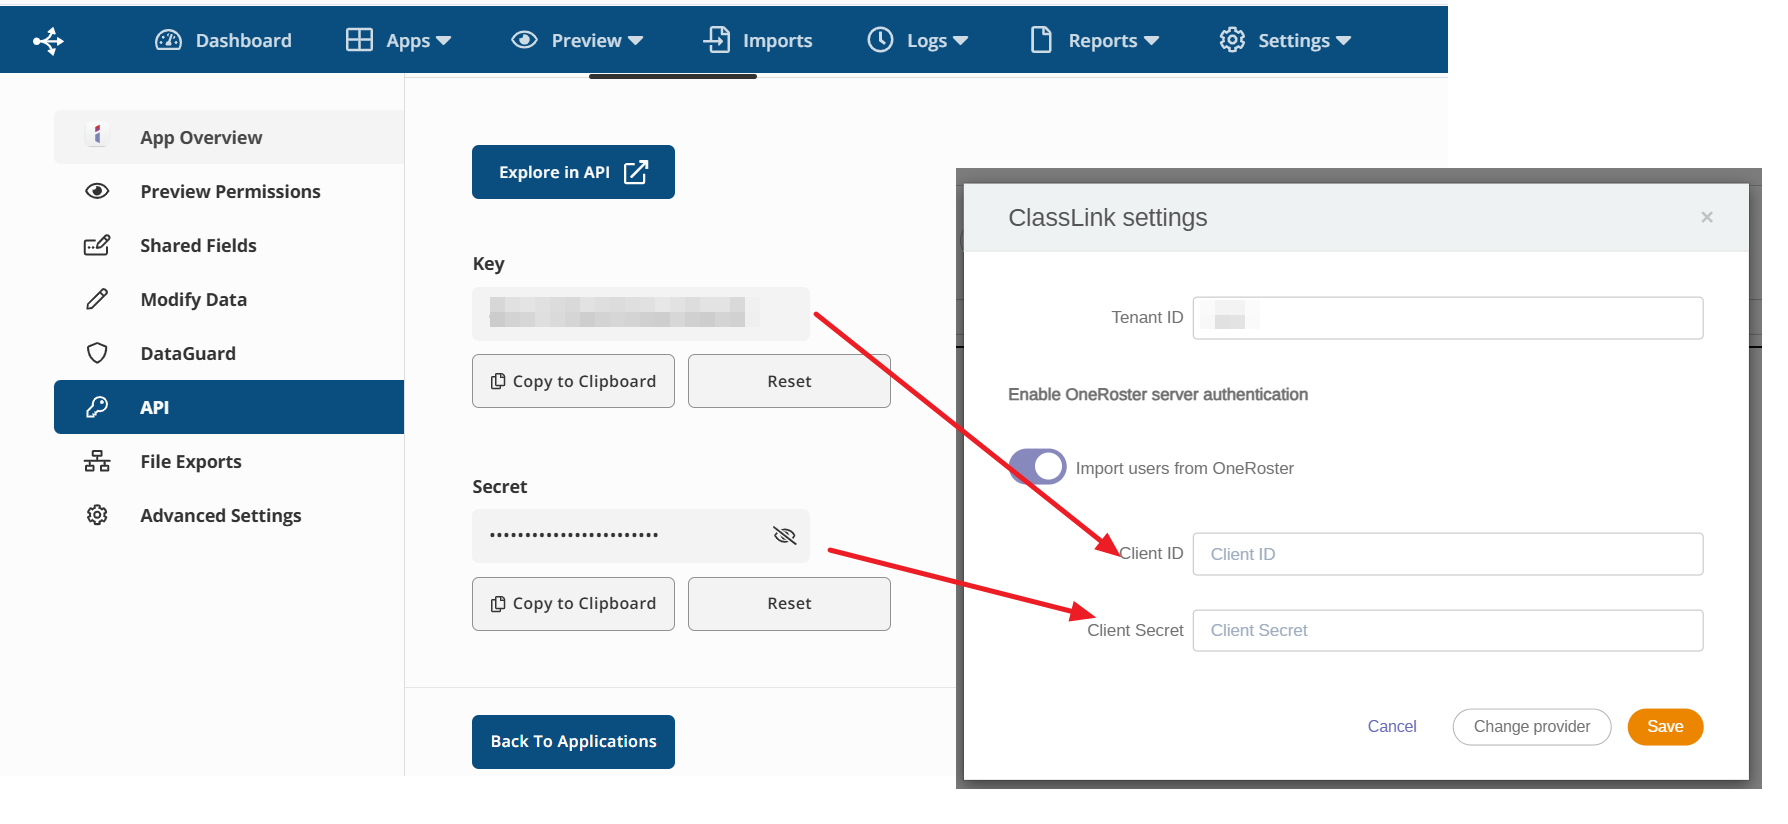Click the external link icon on Explore in API
Screen dimensions: 1788x824
point(636,172)
